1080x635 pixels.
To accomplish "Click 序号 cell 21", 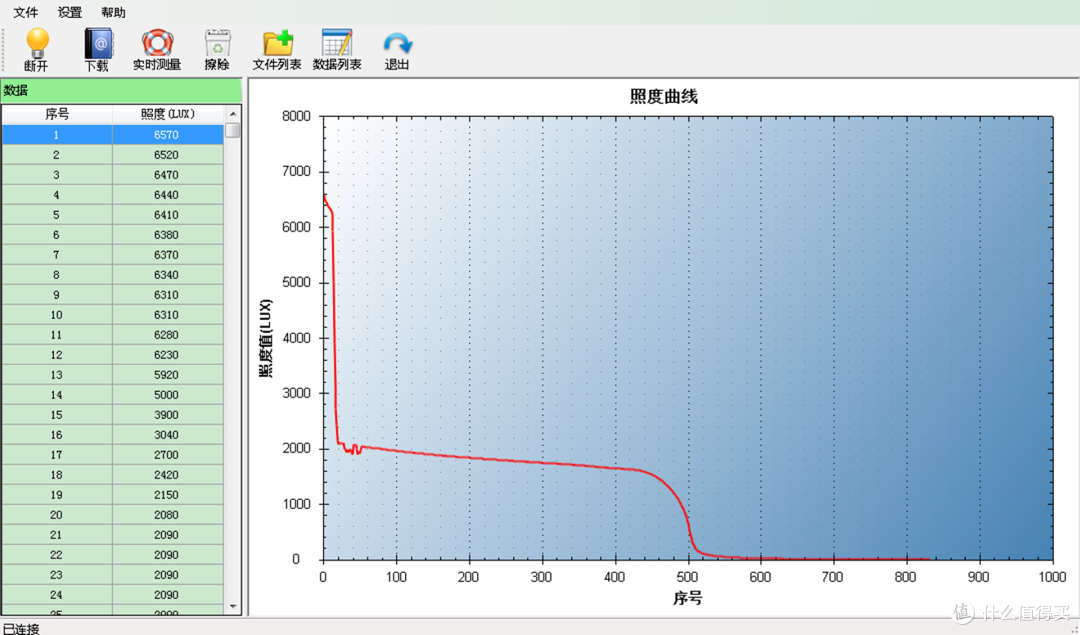I will [56, 534].
